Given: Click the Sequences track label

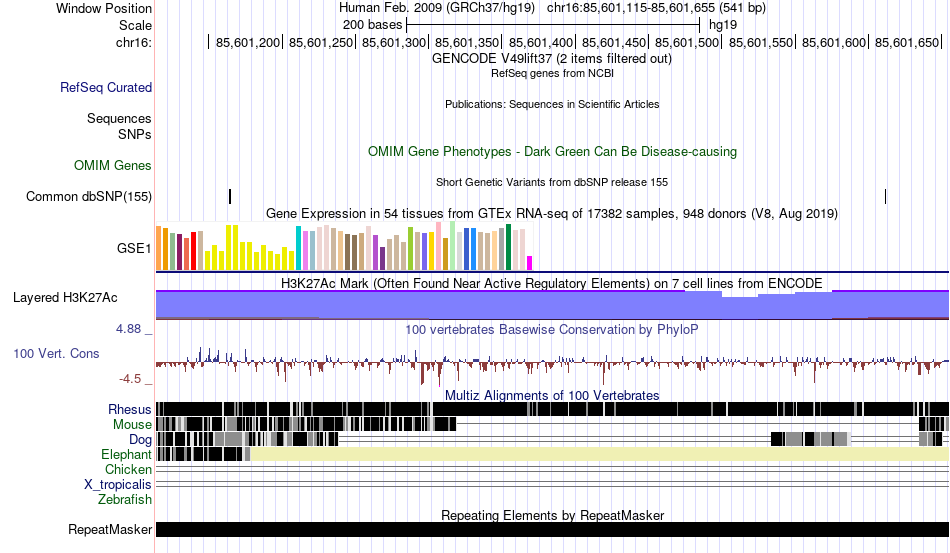Looking at the screenshot, I should [119, 118].
